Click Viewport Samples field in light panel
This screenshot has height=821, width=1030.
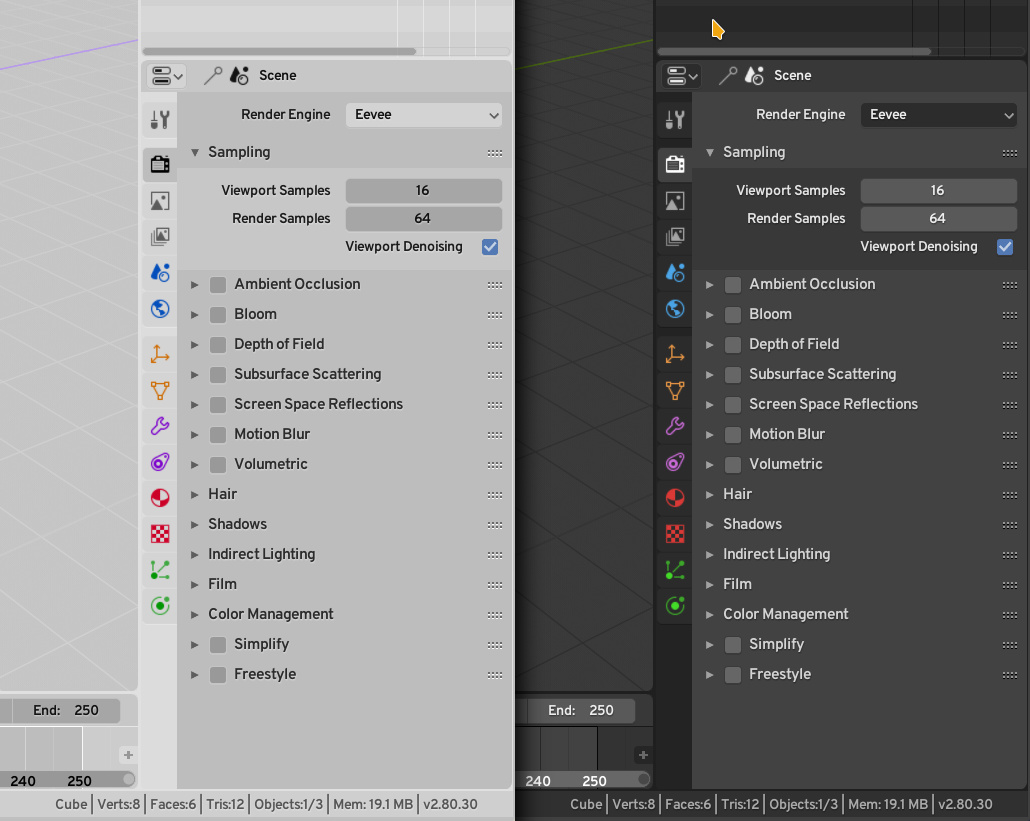[424, 190]
